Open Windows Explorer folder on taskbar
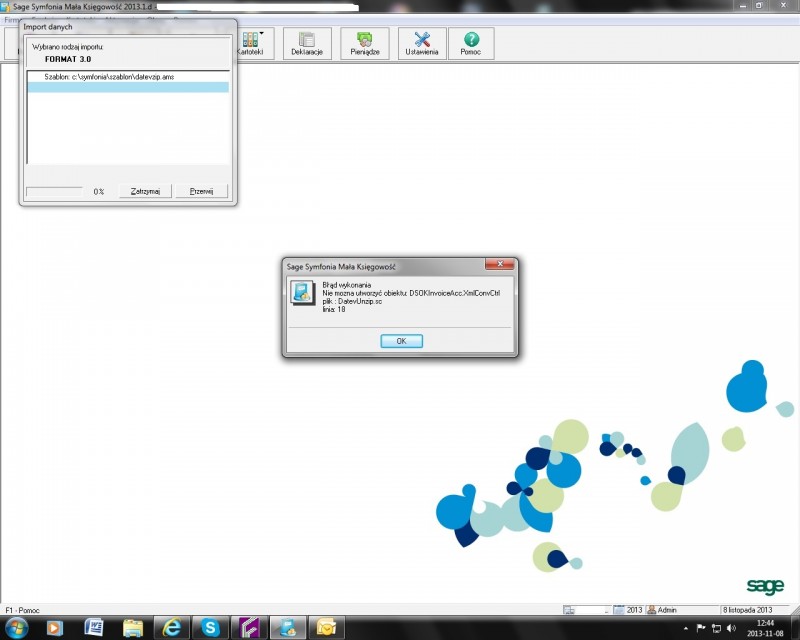The width and height of the screenshot is (800, 640). click(x=133, y=628)
